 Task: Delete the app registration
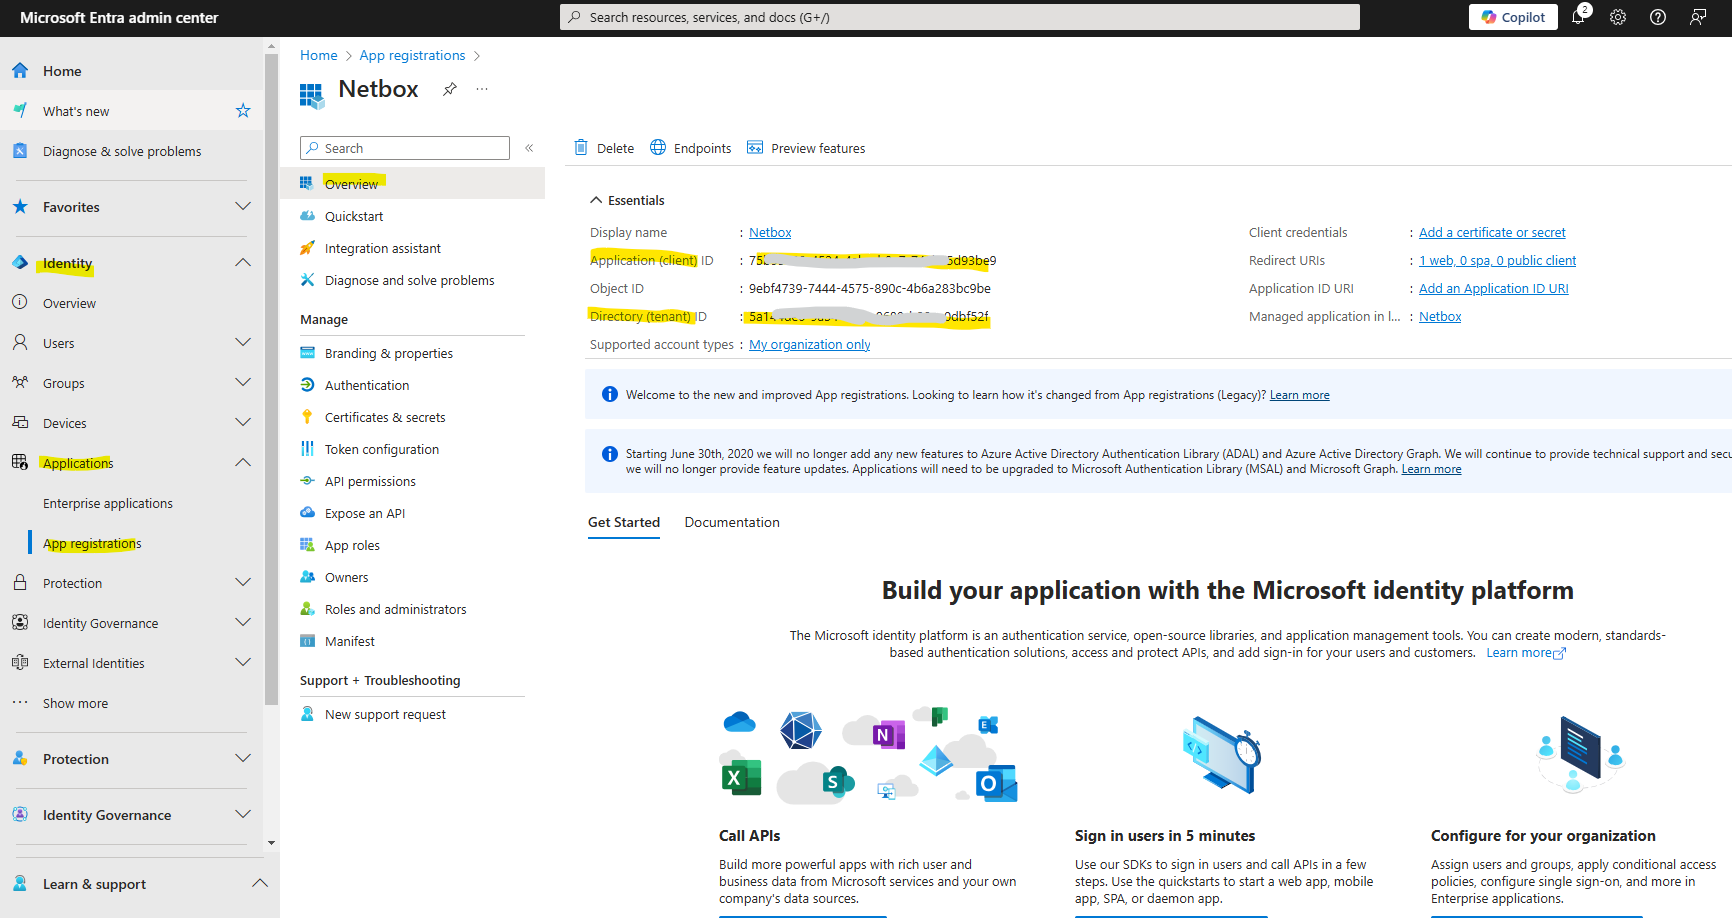coord(604,148)
